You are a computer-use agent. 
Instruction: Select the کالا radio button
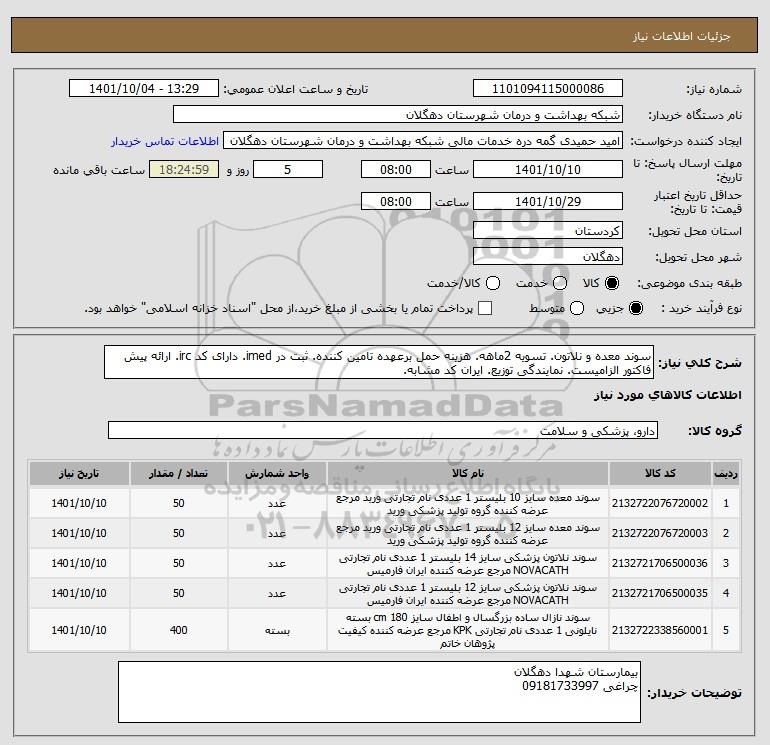pos(612,283)
